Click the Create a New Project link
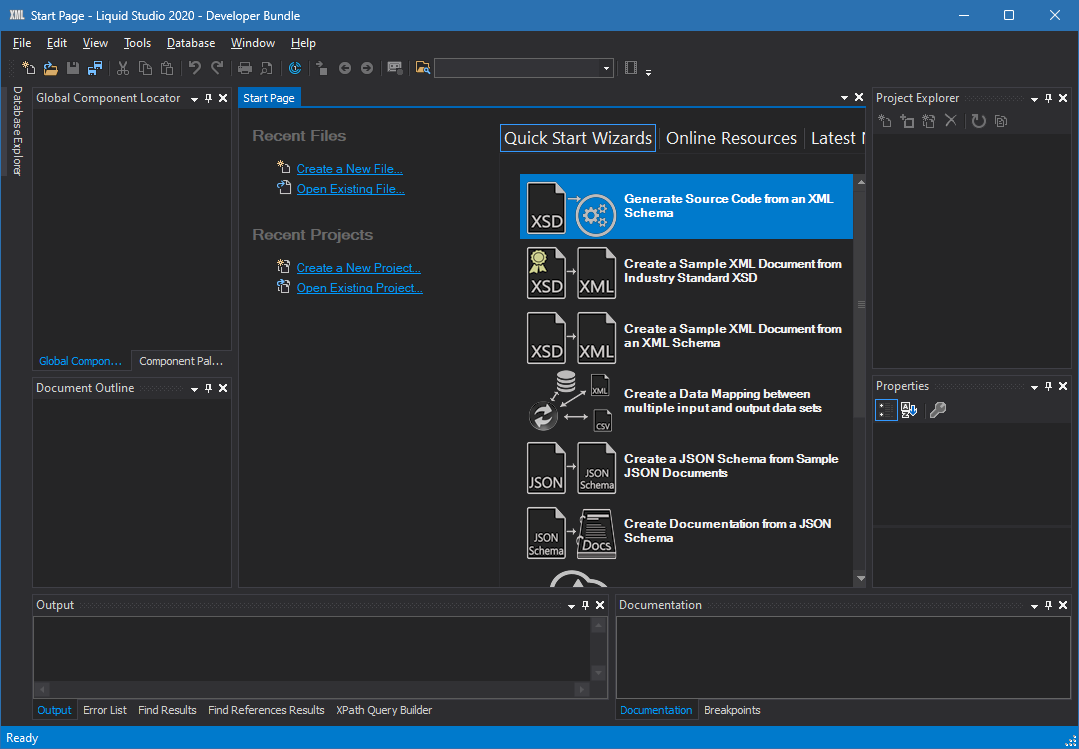Screen dimensions: 1079x749 click(x=359, y=268)
